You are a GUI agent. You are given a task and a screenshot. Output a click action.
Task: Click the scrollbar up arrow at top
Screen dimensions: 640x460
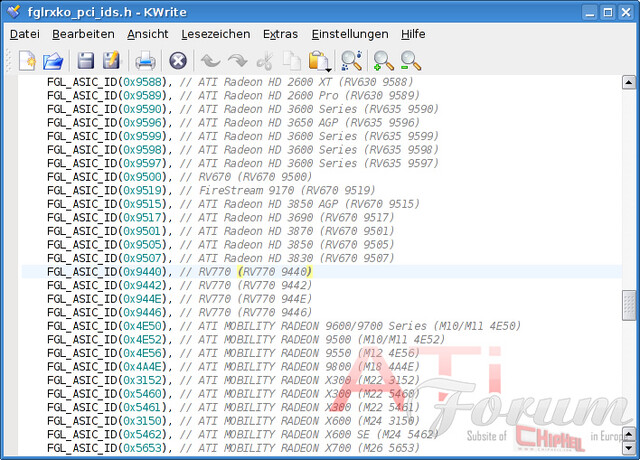point(629,82)
